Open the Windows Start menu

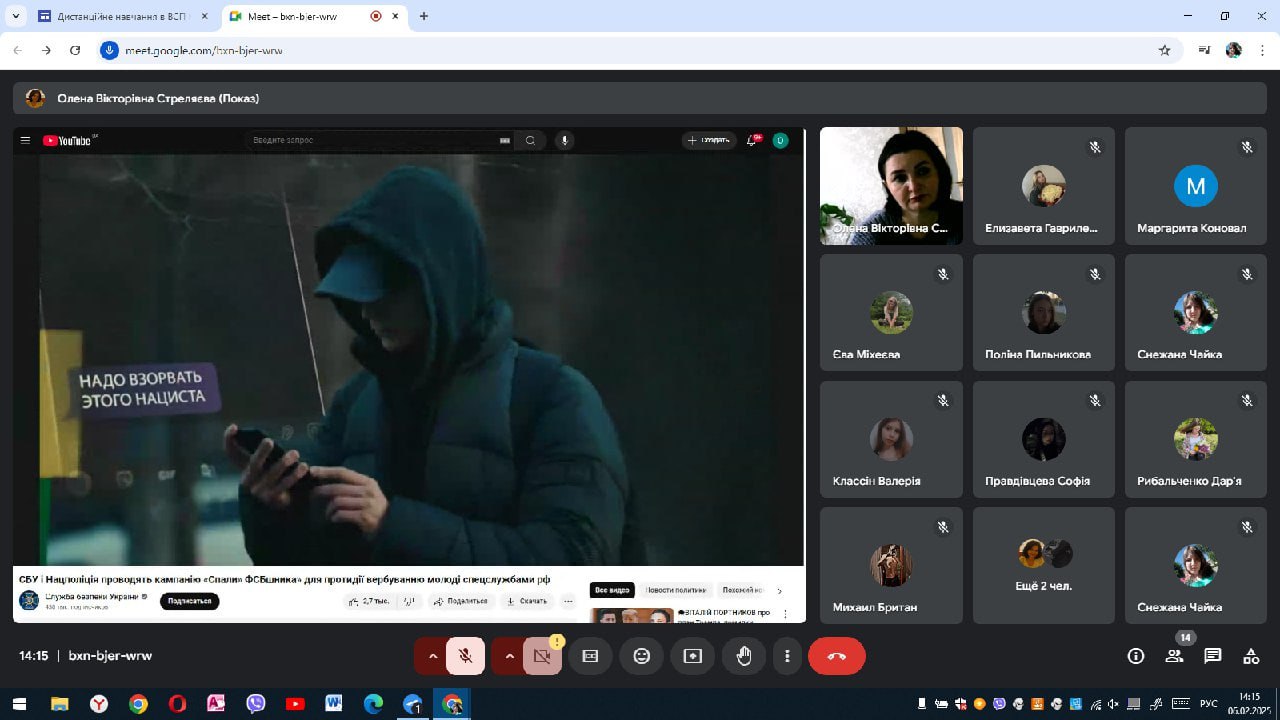(x=19, y=704)
